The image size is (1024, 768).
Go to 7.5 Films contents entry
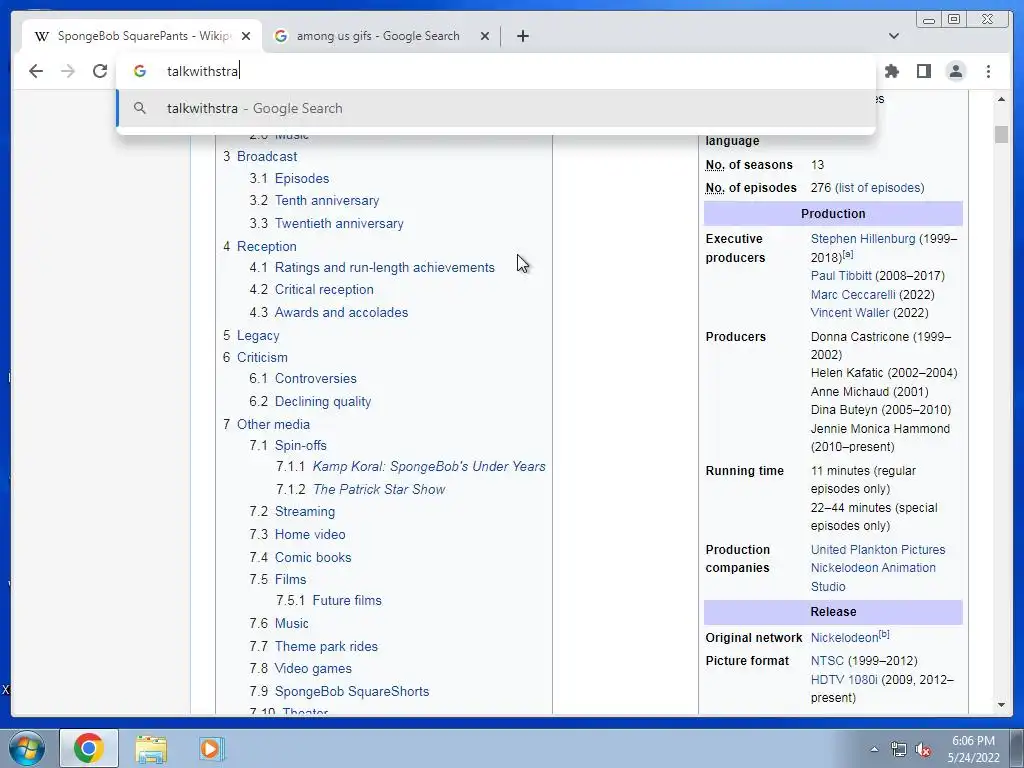click(x=290, y=579)
